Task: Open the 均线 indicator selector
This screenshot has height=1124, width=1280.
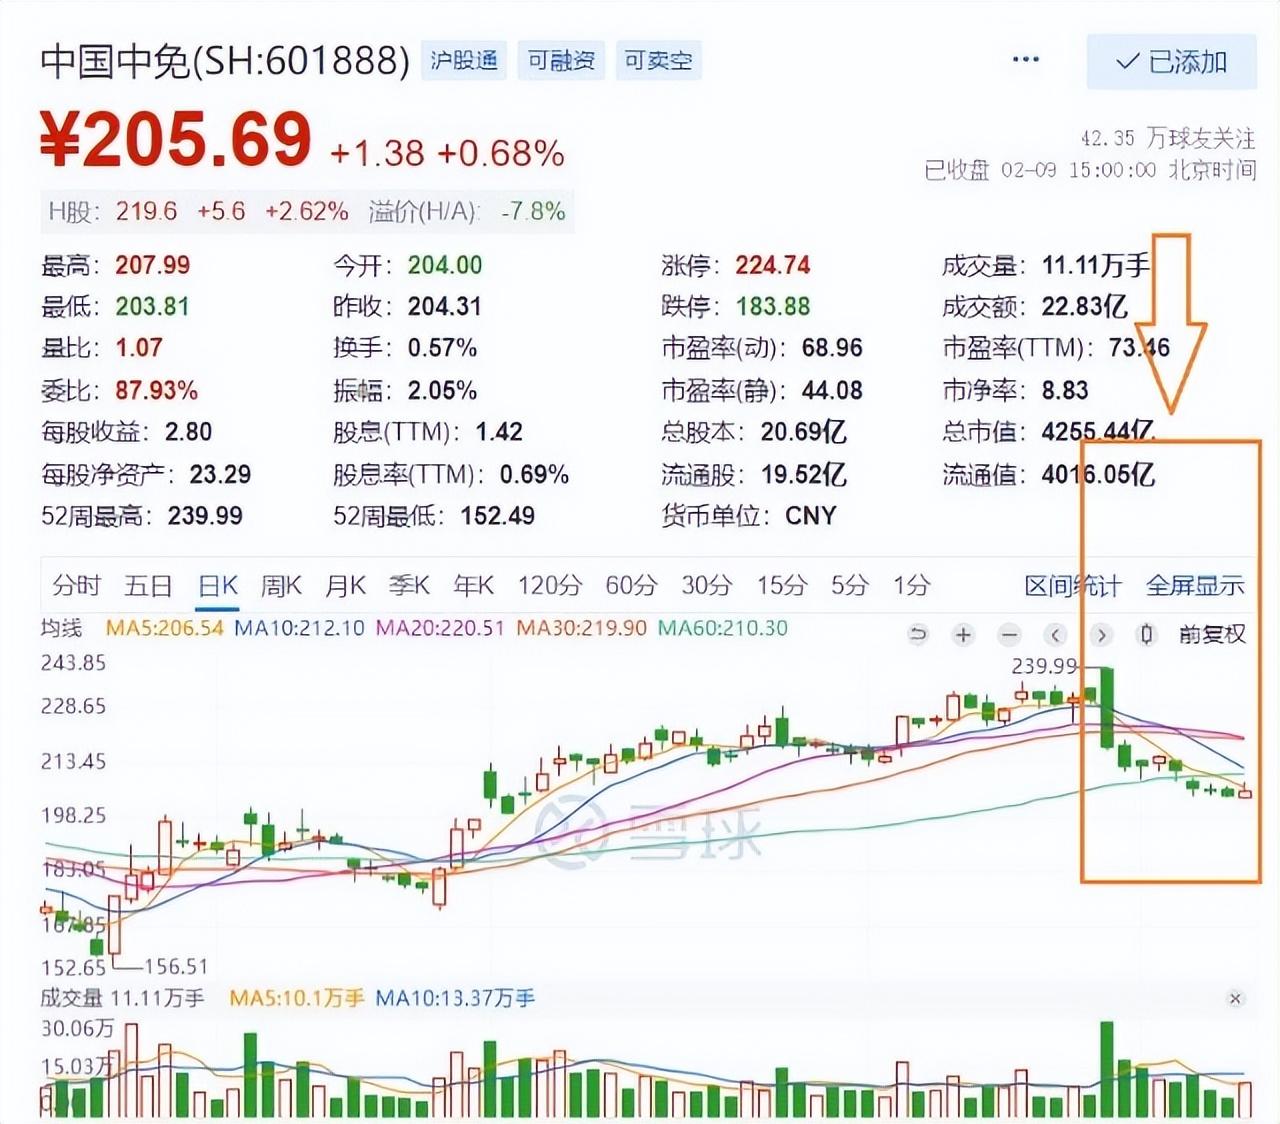Action: tap(61, 628)
